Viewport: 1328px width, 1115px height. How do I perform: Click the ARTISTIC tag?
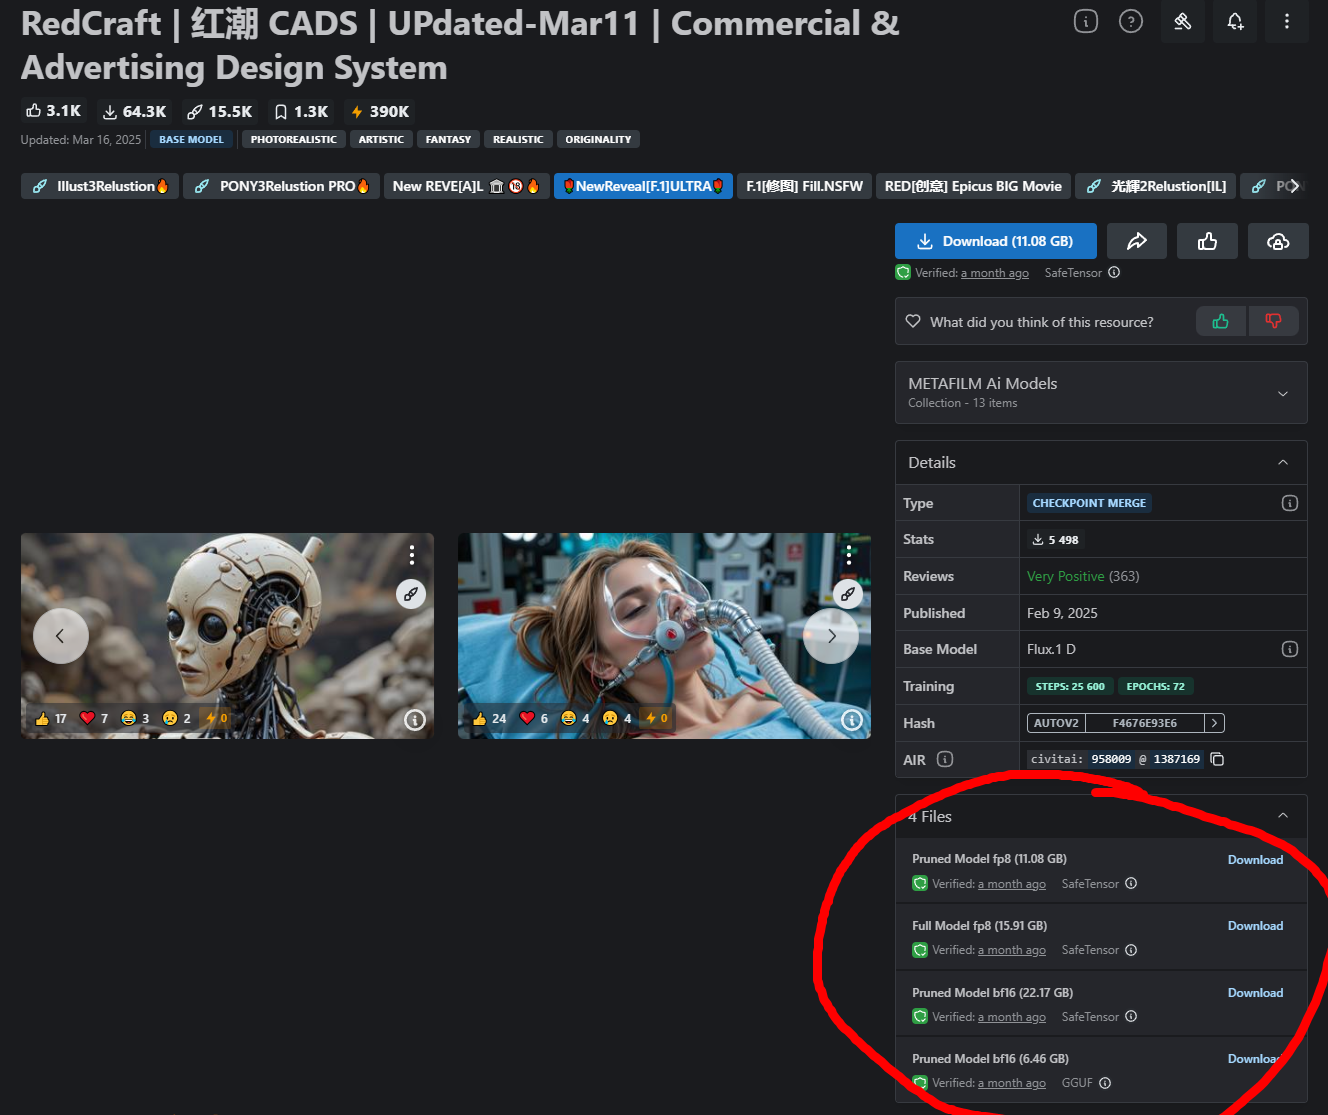coord(381,139)
